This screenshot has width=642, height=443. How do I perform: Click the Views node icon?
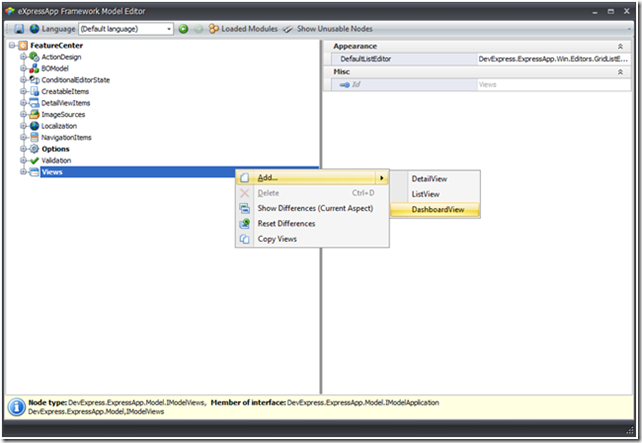pyautogui.click(x=34, y=172)
